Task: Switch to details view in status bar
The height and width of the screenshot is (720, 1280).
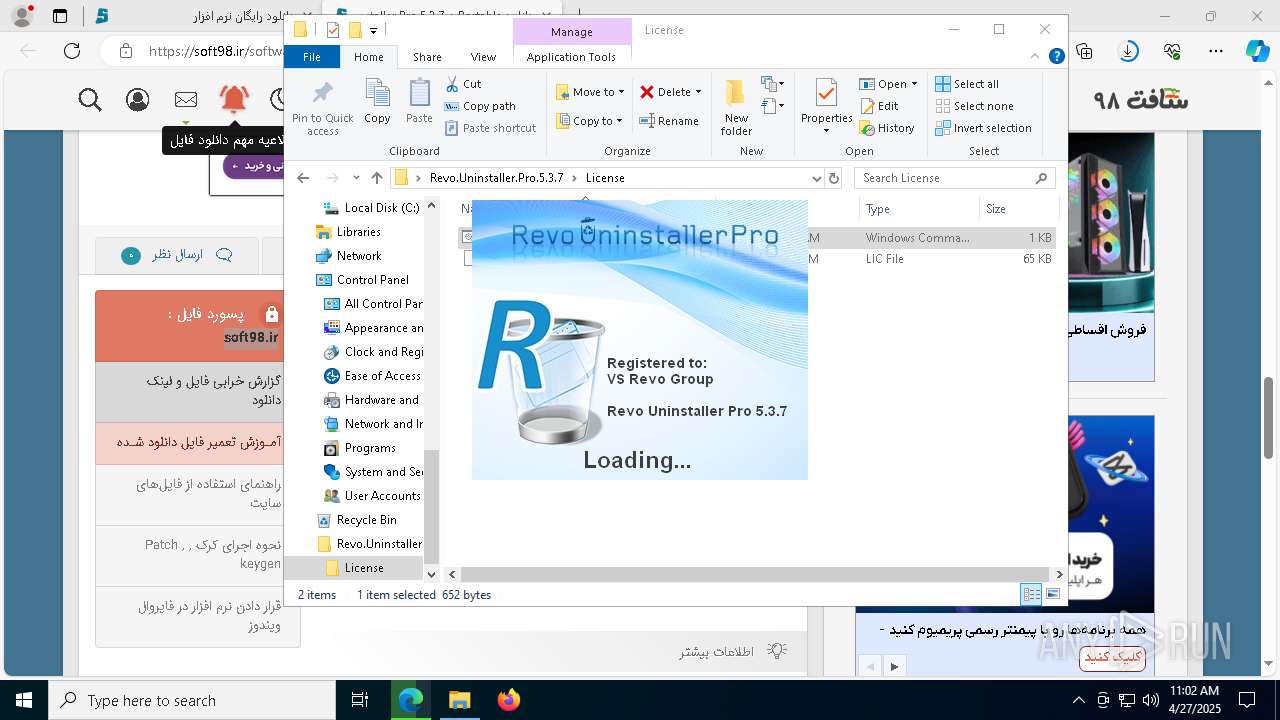Action: [x=1031, y=594]
